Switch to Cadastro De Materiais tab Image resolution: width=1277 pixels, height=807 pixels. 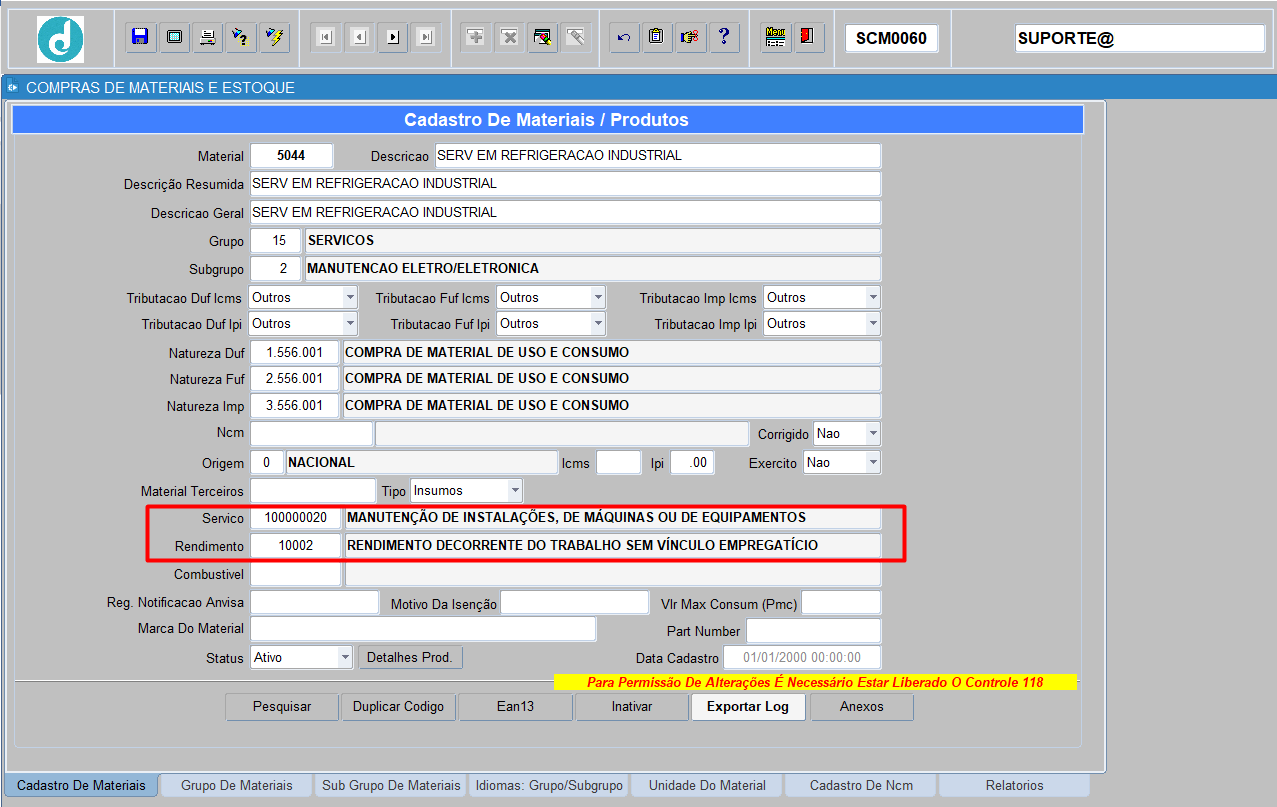pos(82,785)
